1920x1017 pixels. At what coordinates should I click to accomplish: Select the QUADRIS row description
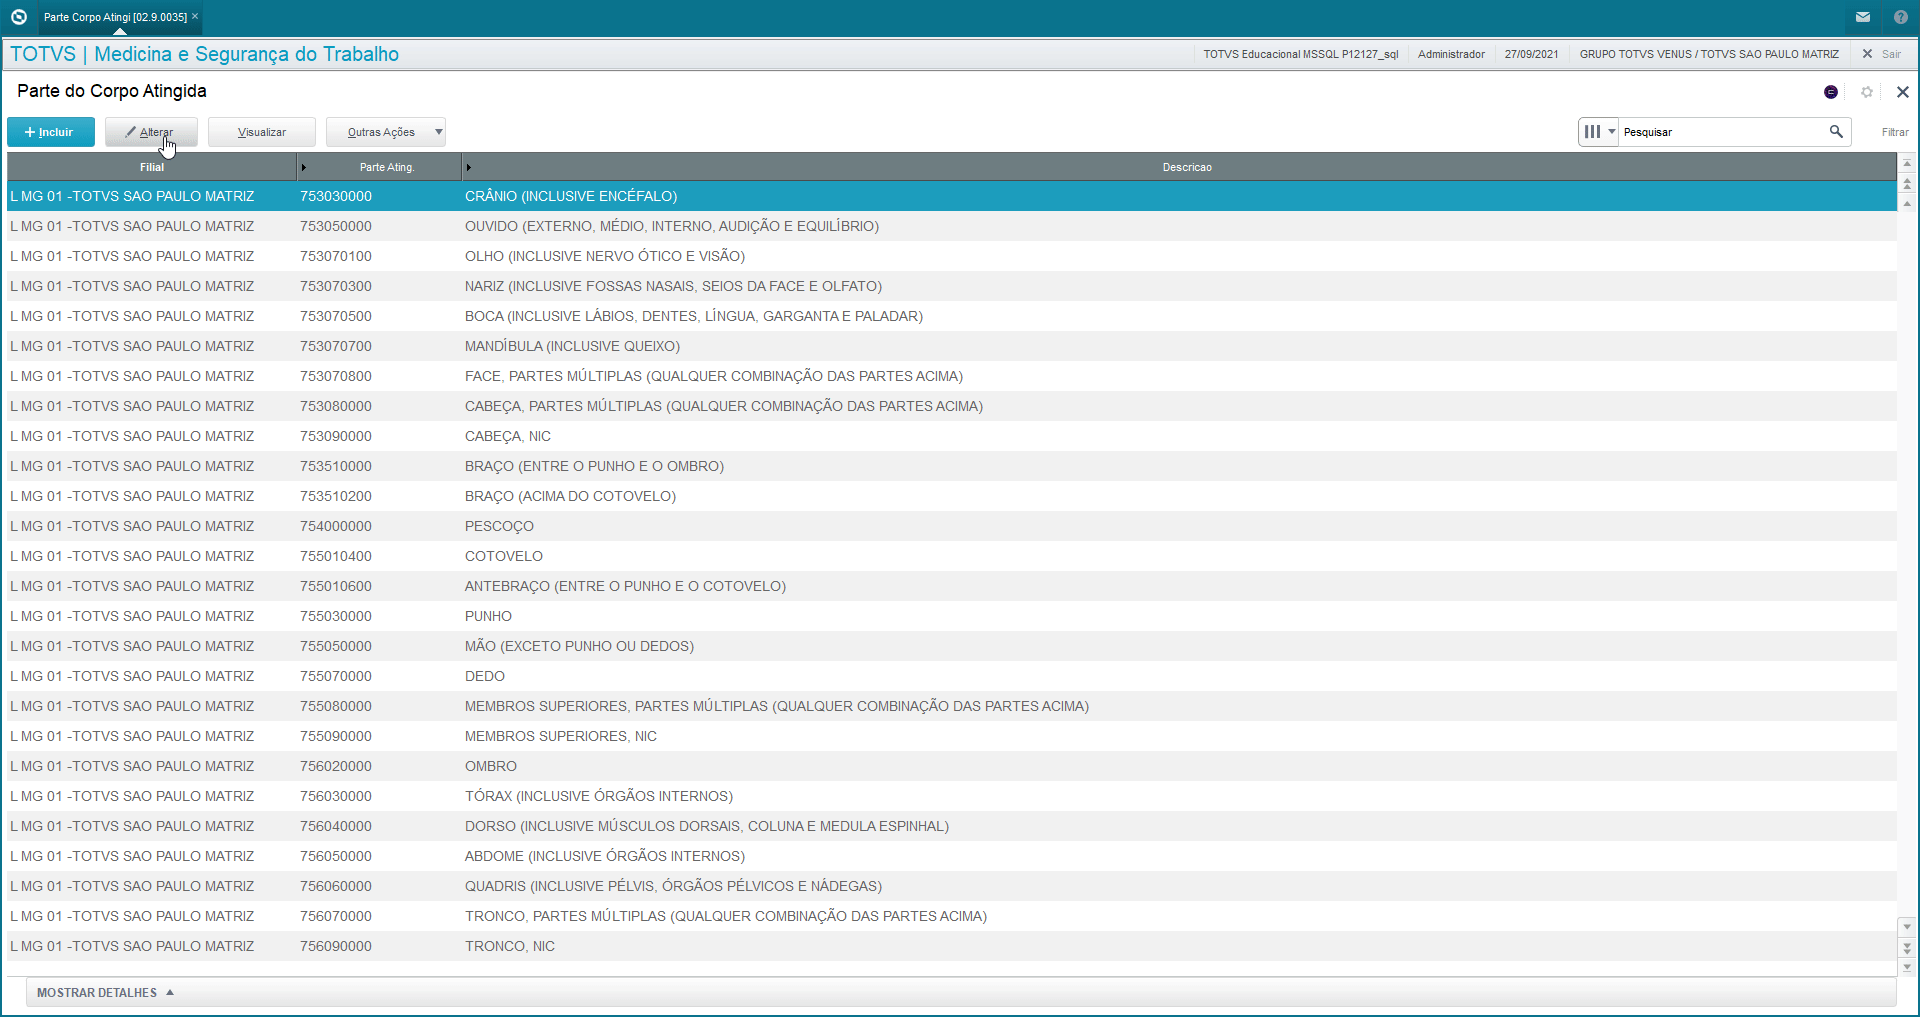[673, 886]
